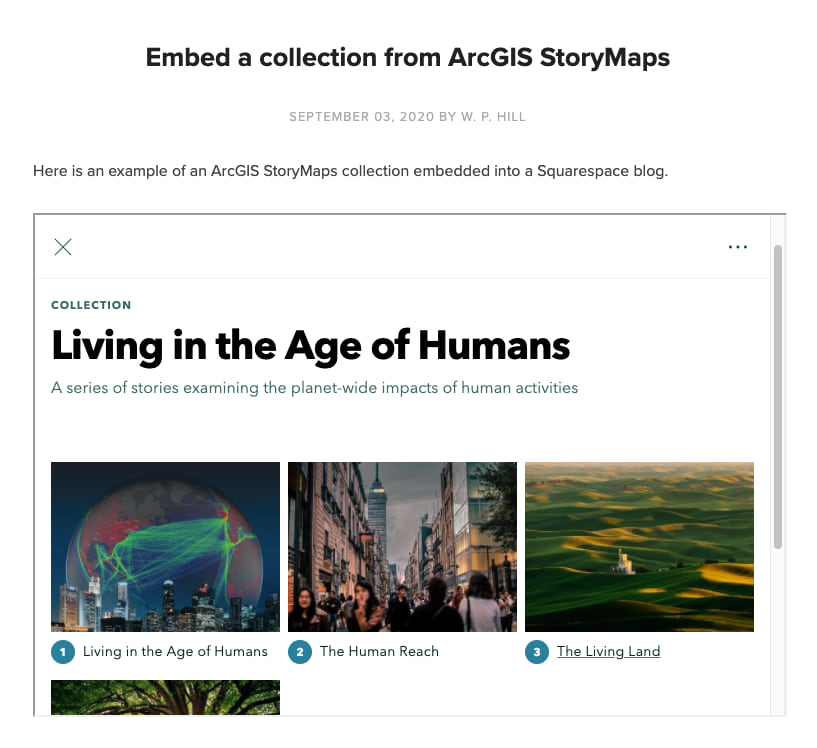Click the blog post heading about embedding collections

coord(408,57)
